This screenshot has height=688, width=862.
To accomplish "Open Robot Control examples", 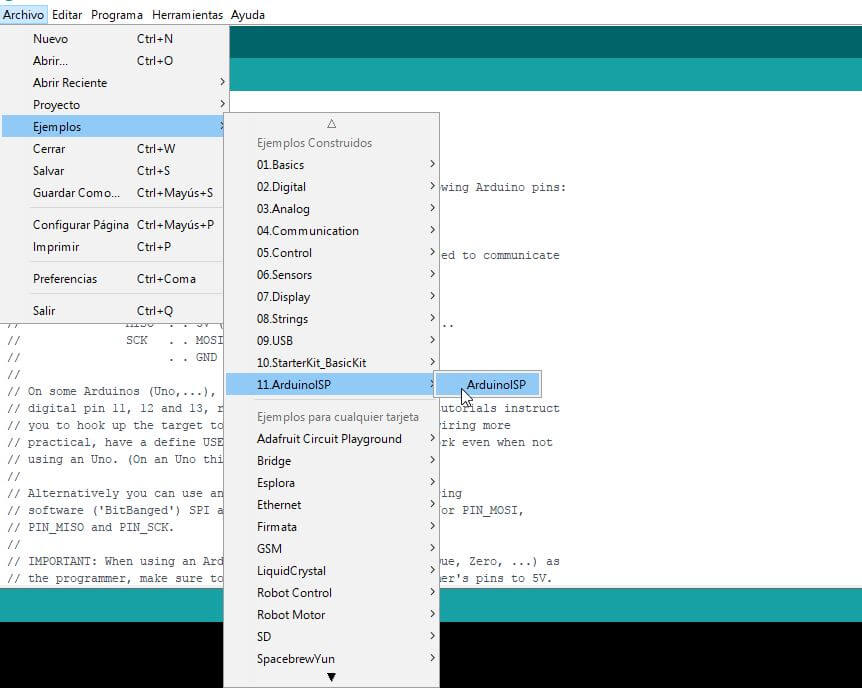I will coord(331,593).
